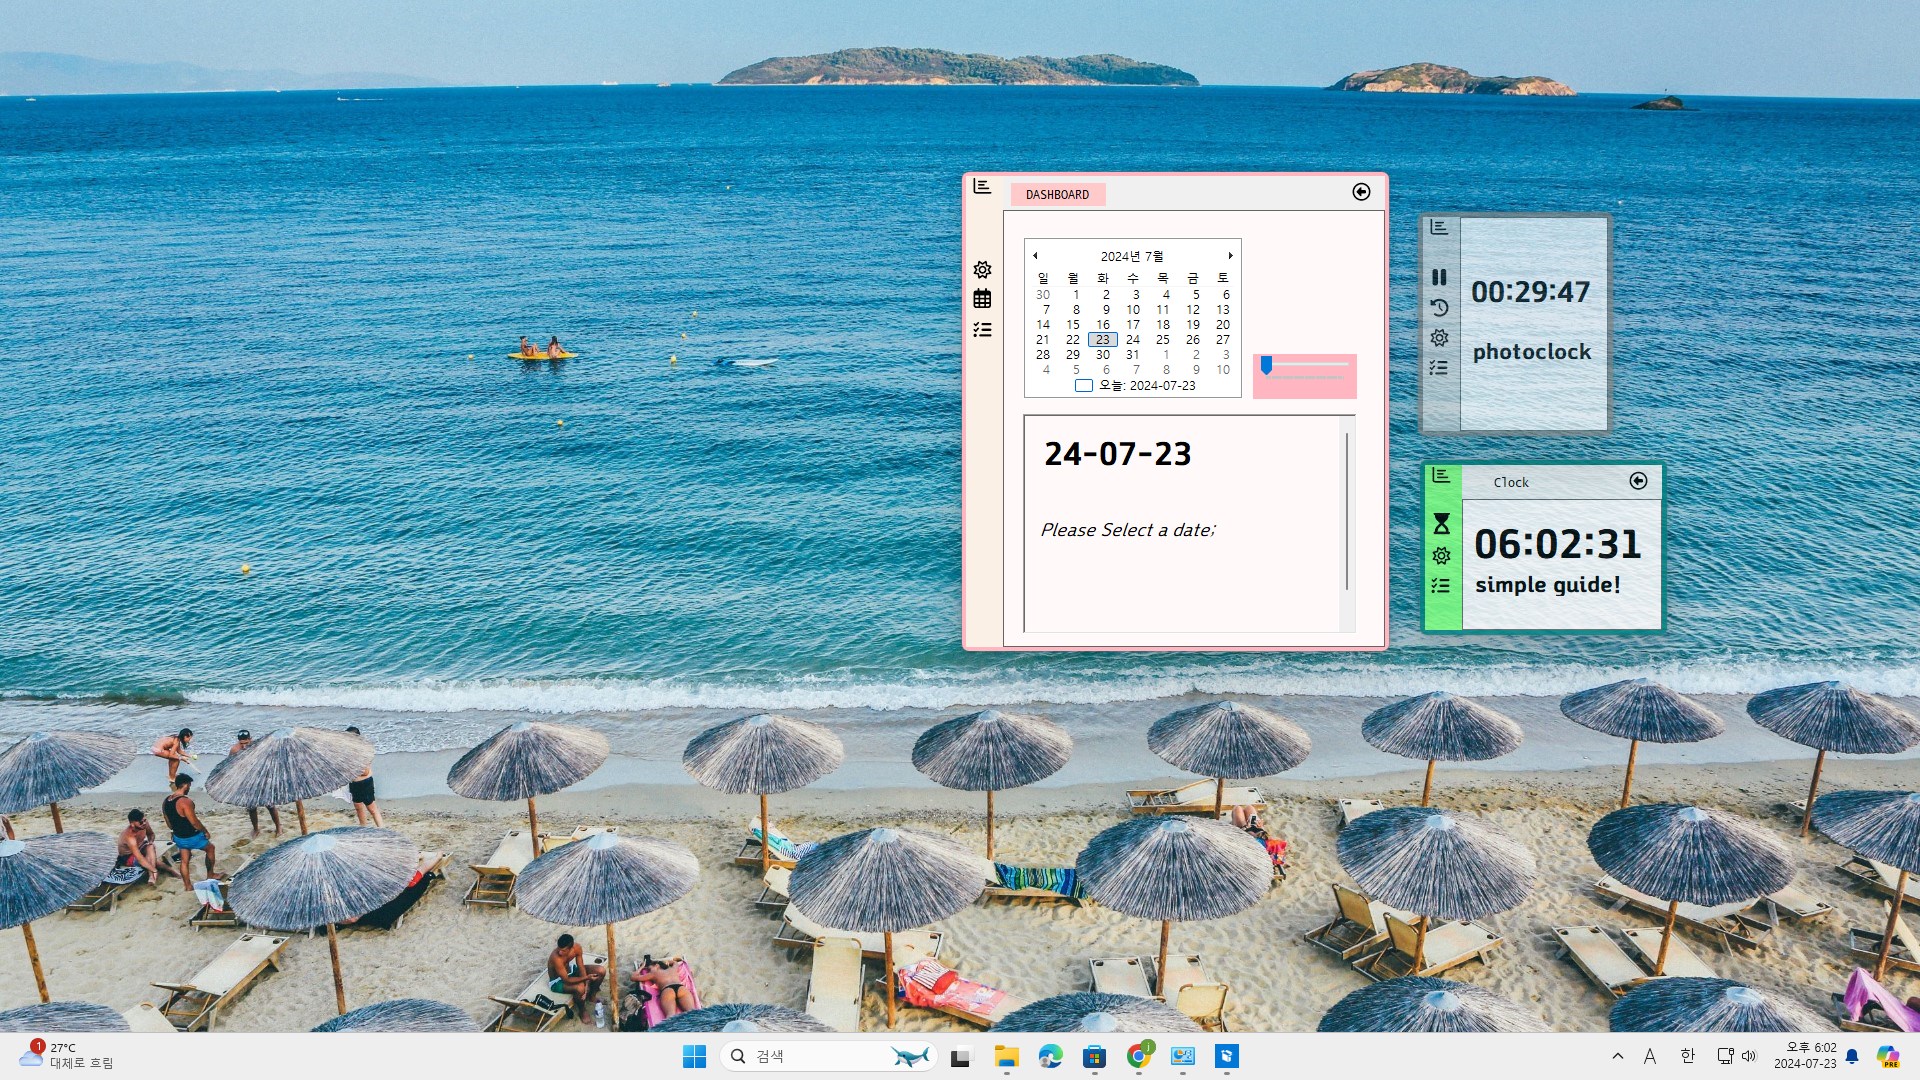The height and width of the screenshot is (1080, 1920).
Task: Click today link 오늘: 2024-07-23
Action: point(1146,385)
